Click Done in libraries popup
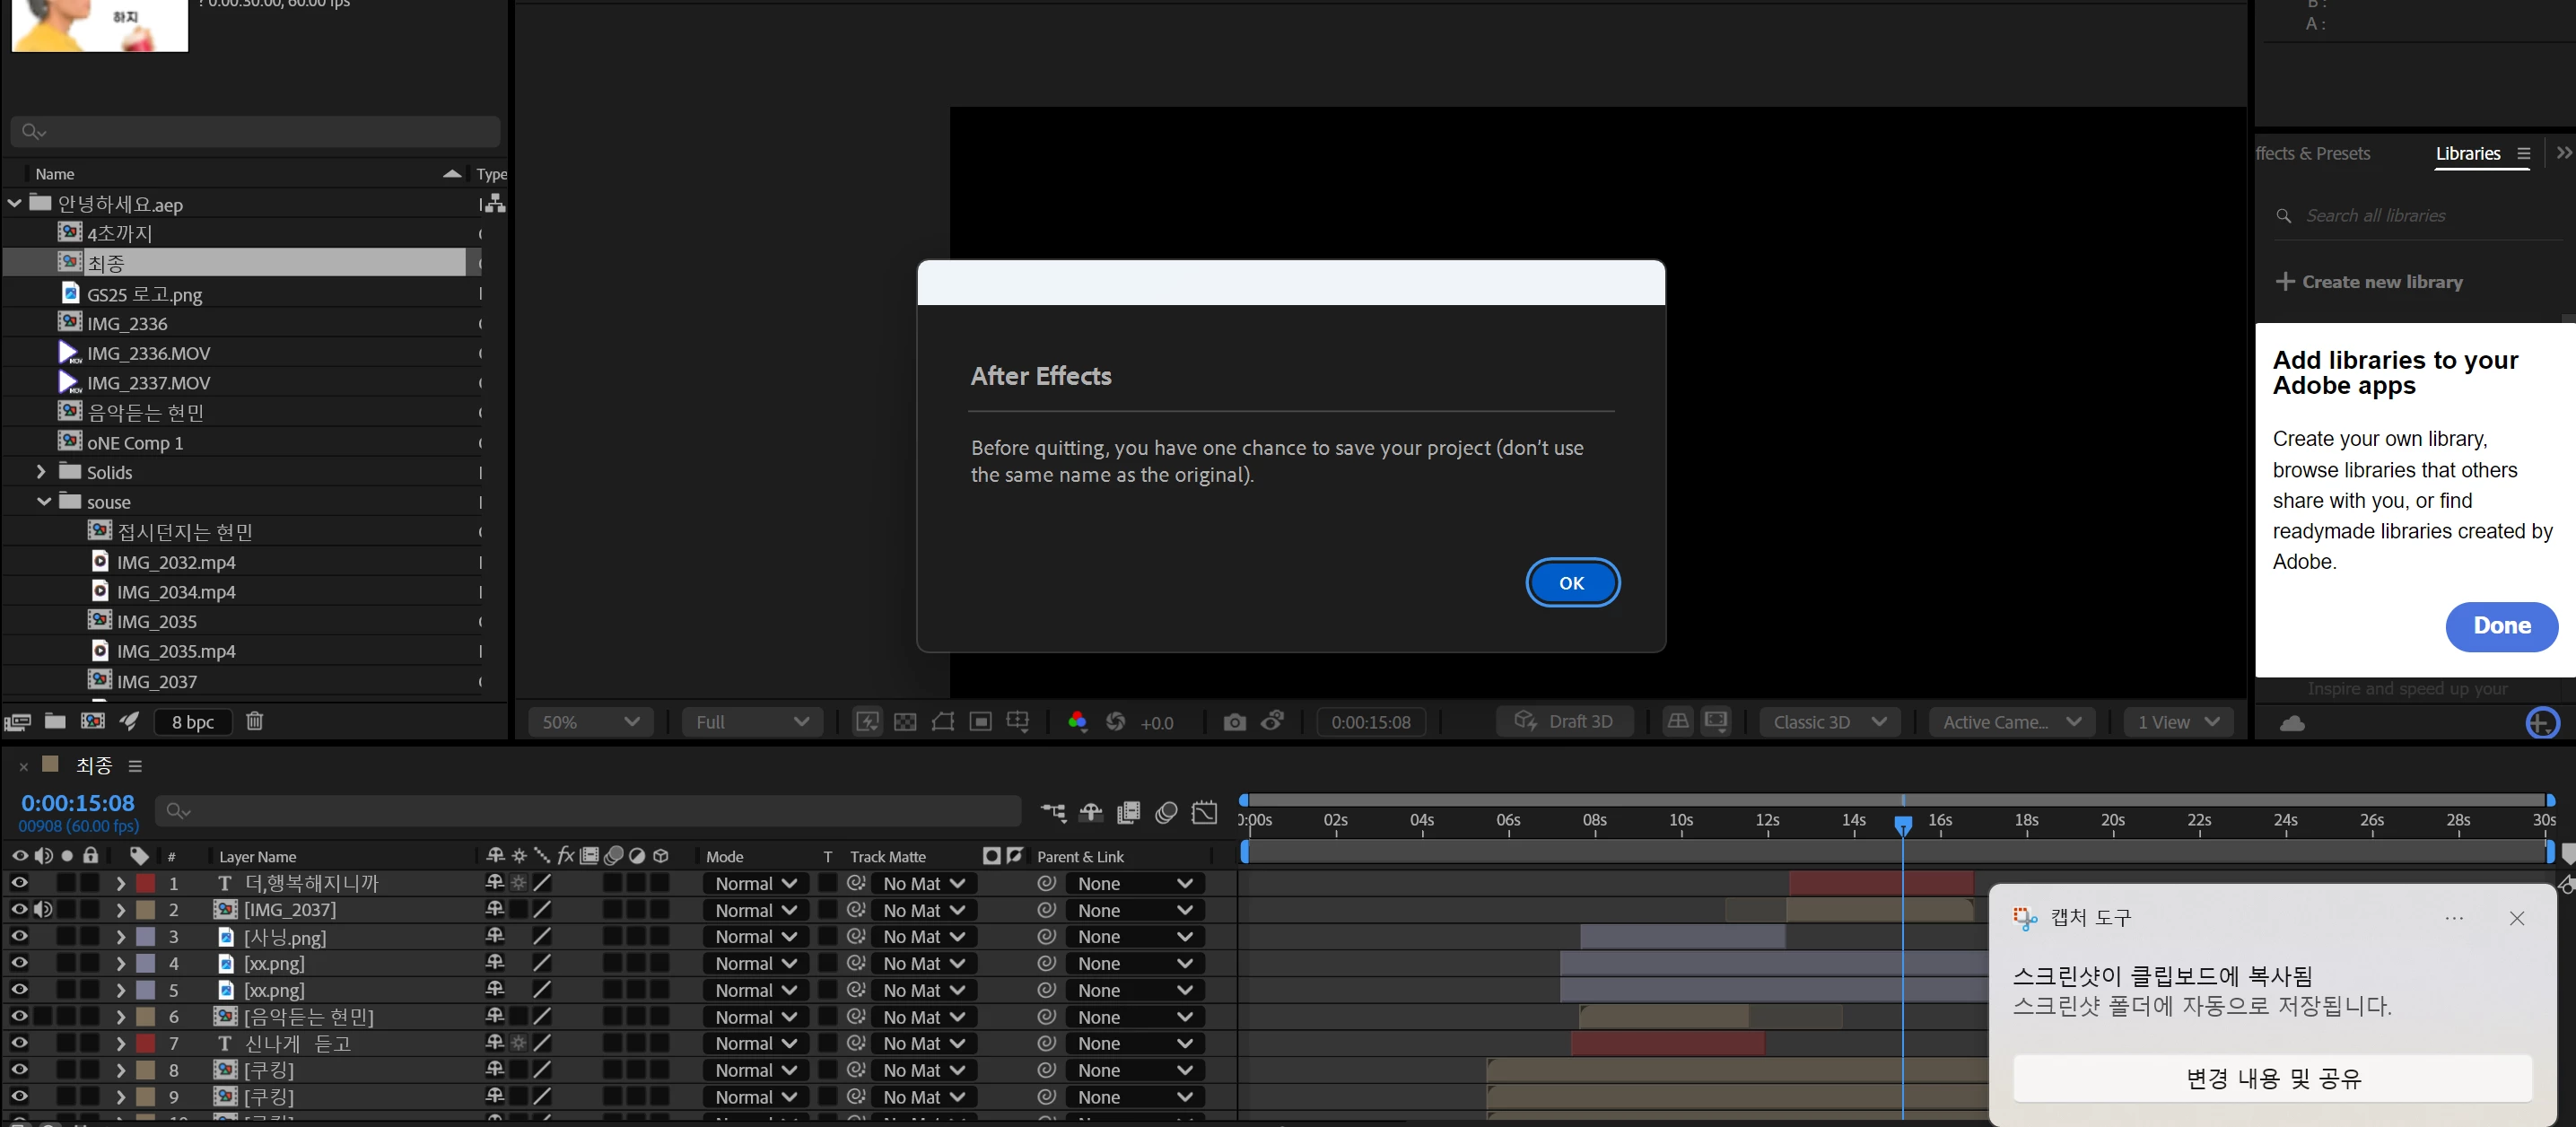The image size is (2576, 1127). point(2501,626)
